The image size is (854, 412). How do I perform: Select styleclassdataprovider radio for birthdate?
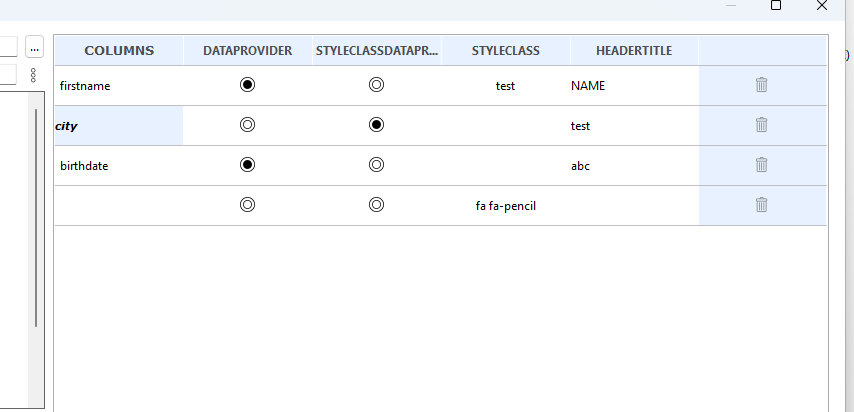[376, 165]
